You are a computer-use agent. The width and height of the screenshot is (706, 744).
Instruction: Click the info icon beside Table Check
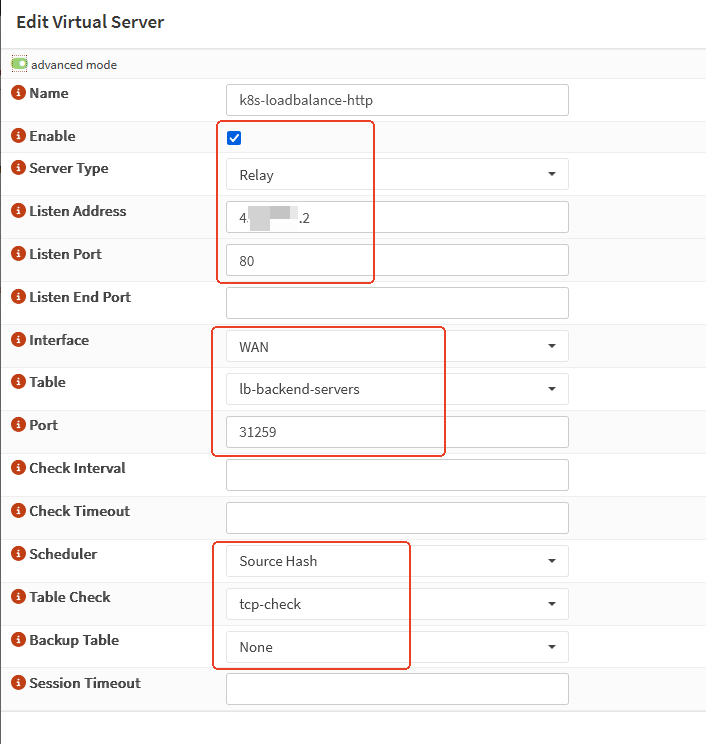click(x=18, y=597)
